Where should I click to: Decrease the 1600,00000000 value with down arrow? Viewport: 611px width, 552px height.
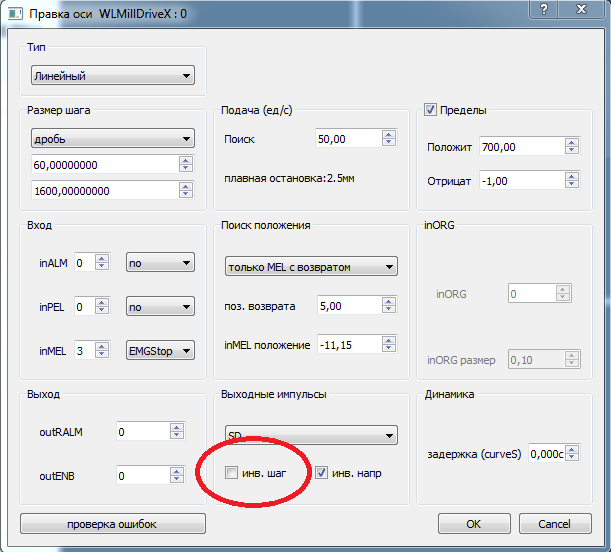pyautogui.click(x=186, y=195)
